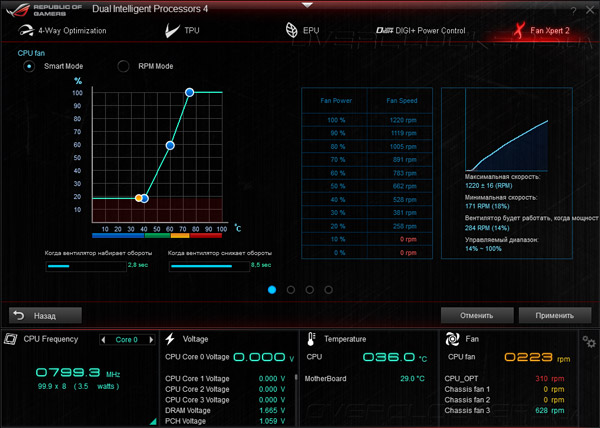Click the Применить apply button
600x428 pixels.
coord(554,316)
